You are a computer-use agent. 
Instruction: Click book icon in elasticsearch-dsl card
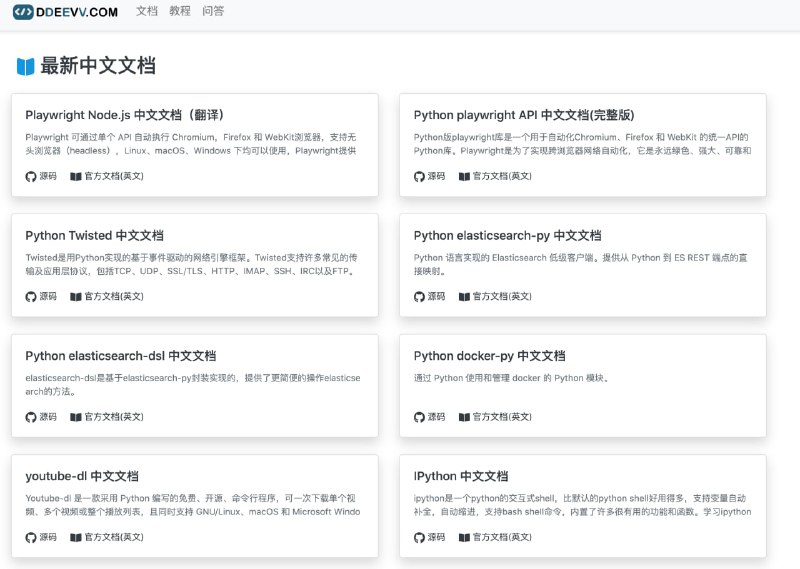(76, 417)
